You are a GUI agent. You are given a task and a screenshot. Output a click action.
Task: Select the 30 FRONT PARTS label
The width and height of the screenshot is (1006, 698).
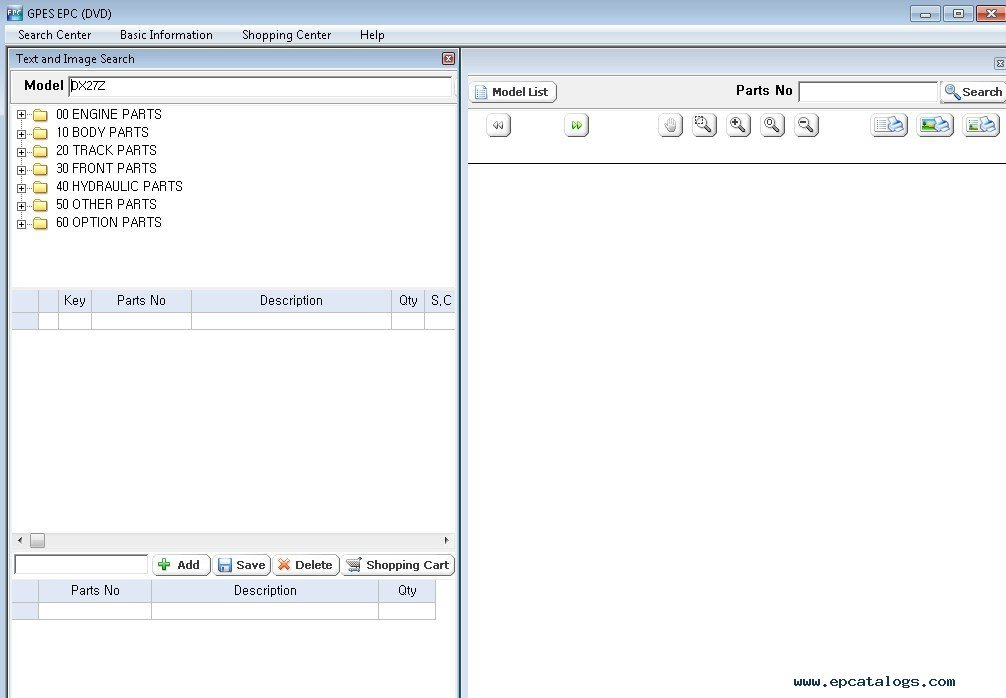click(107, 168)
